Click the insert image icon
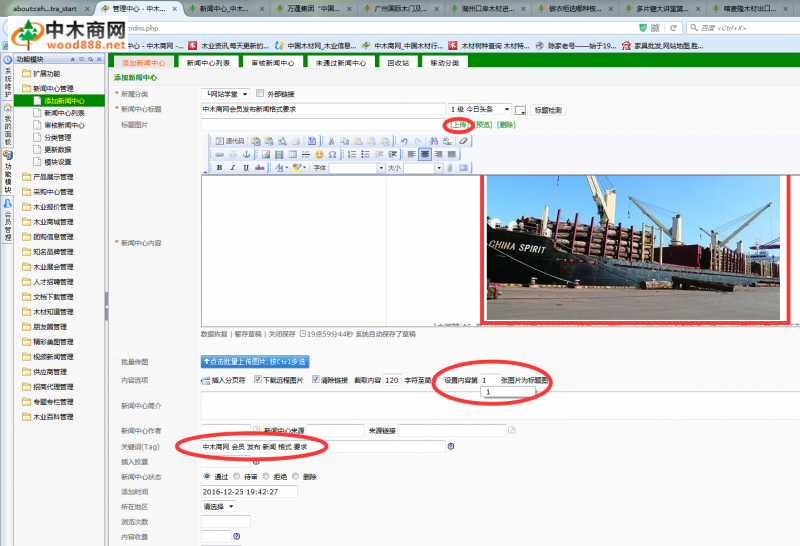The height and width of the screenshot is (546, 800). (x=266, y=154)
